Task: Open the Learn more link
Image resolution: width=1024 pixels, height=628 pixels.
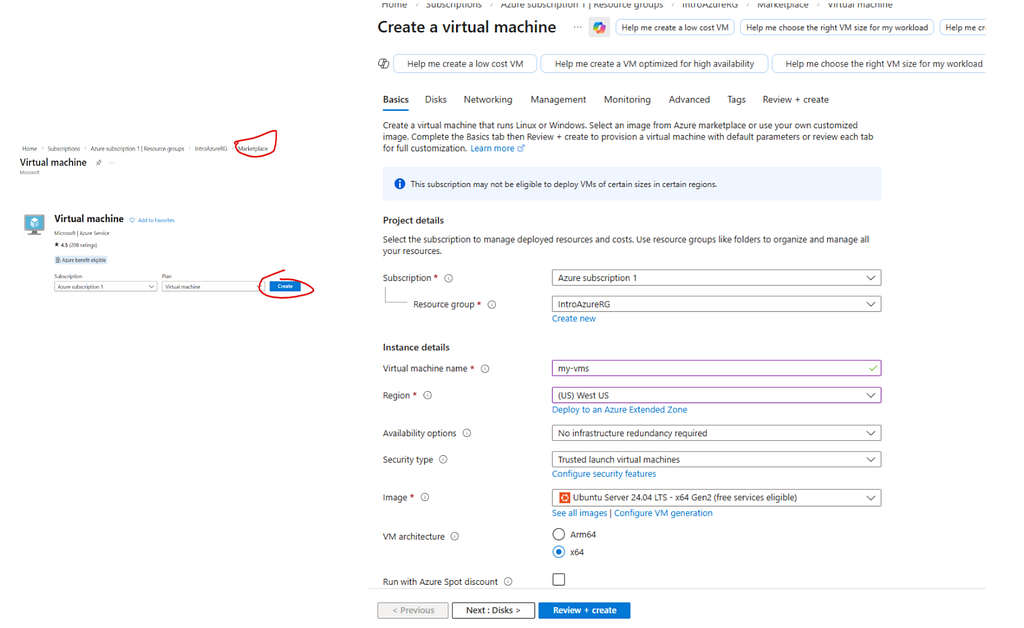Action: coord(492,148)
